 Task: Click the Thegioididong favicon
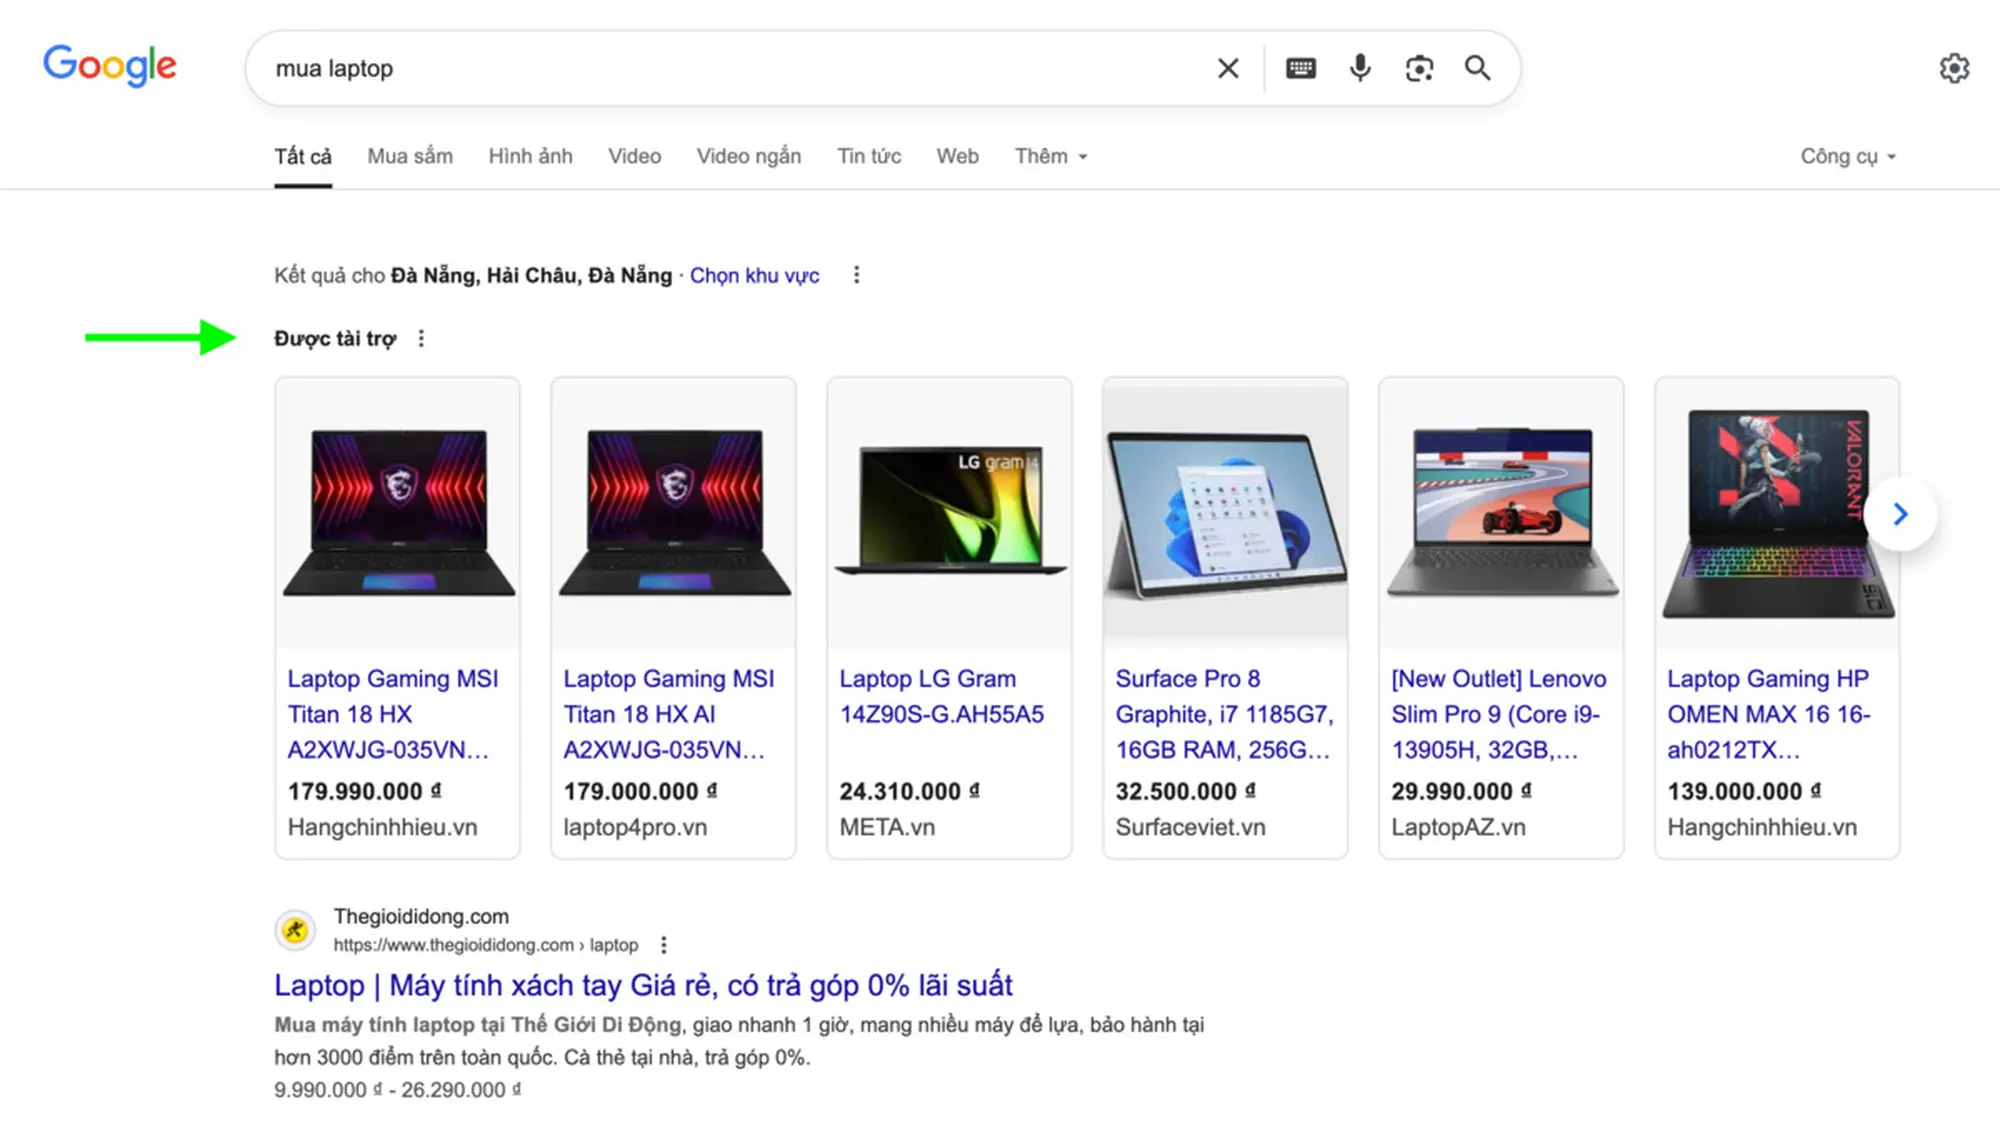(295, 930)
